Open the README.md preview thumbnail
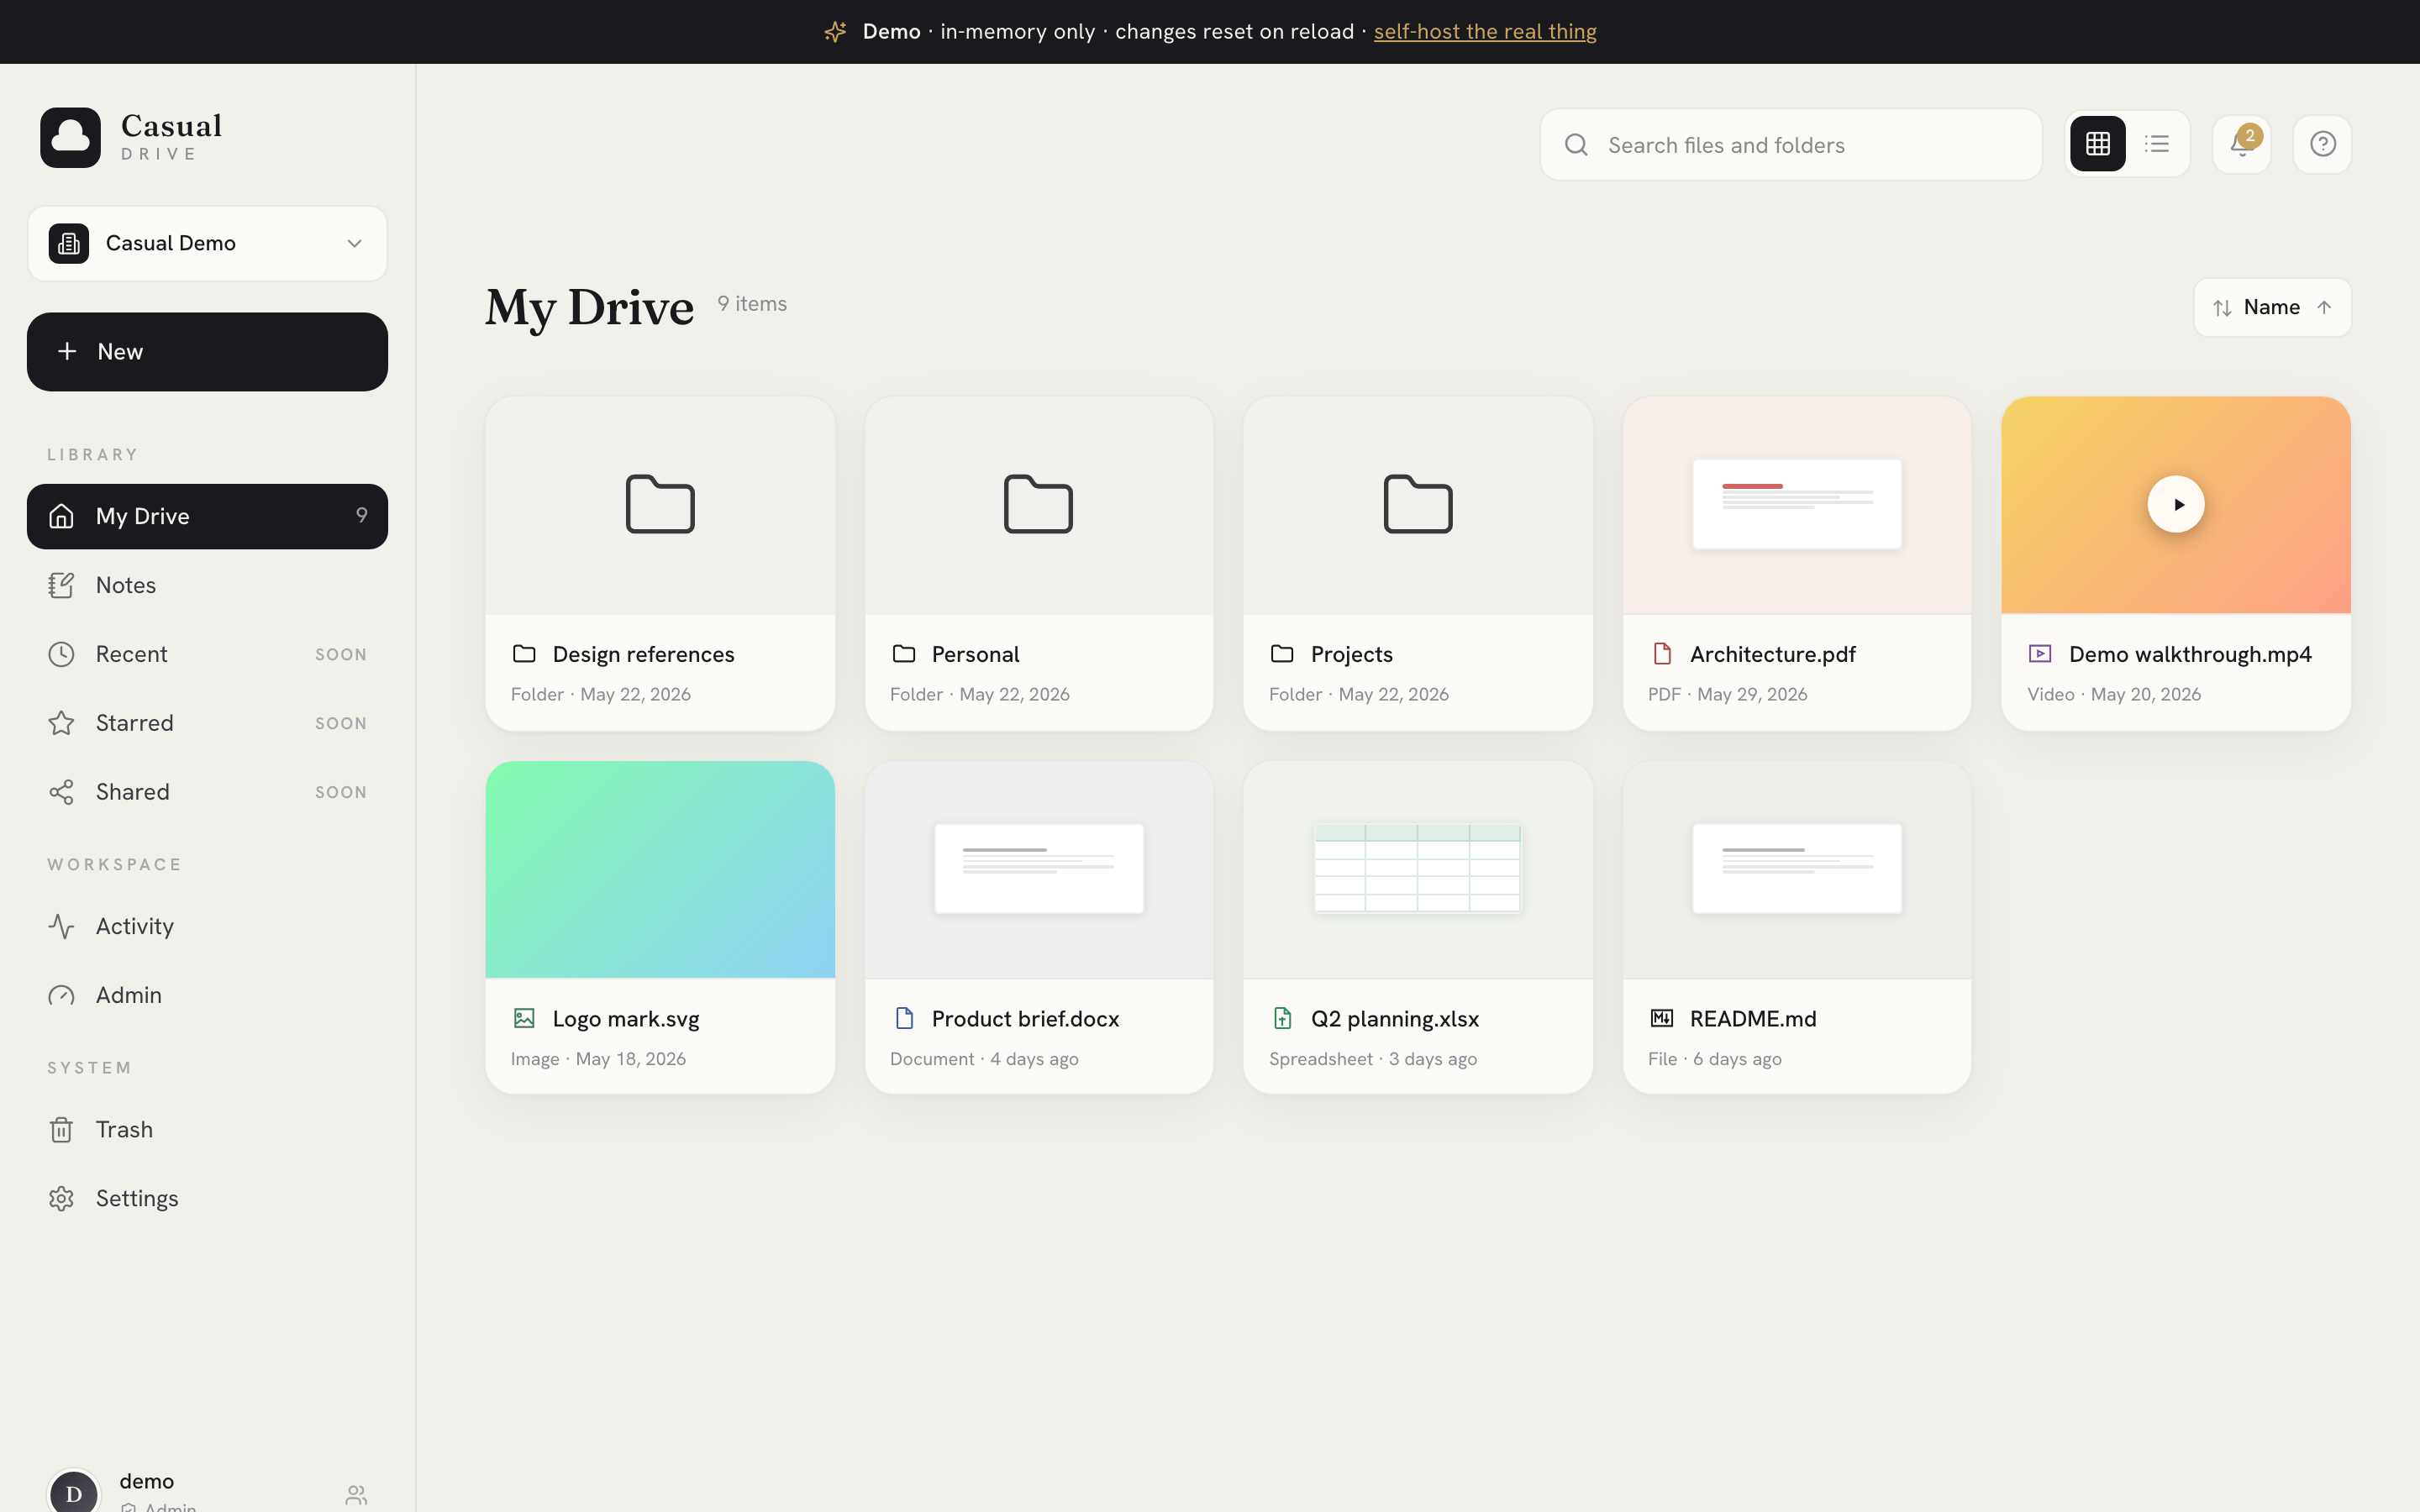Screen dimensions: 2420x1512 [x=1797, y=869]
